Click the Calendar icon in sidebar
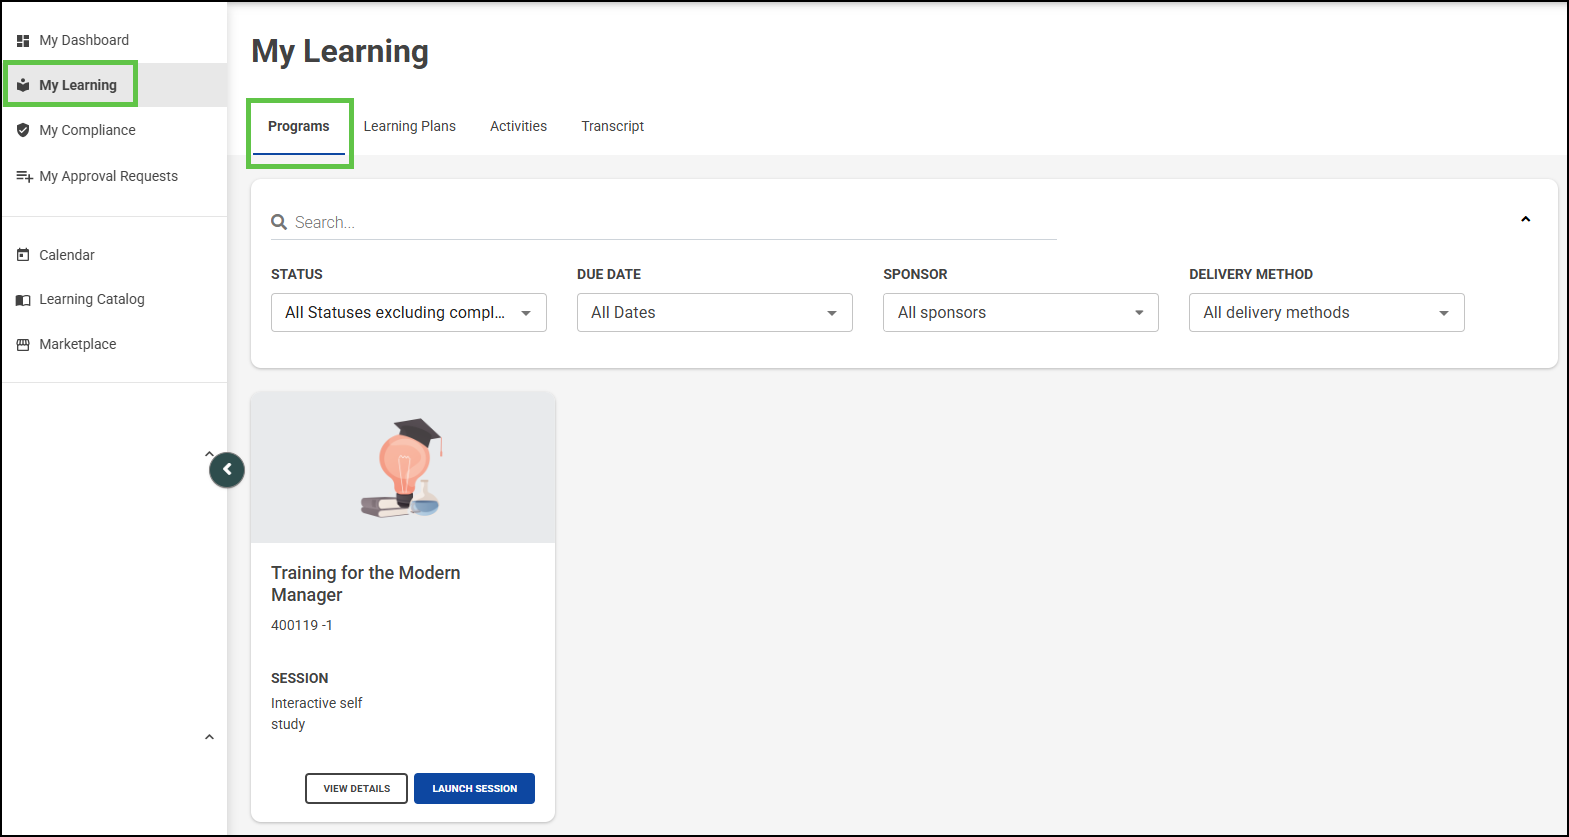 [x=23, y=255]
